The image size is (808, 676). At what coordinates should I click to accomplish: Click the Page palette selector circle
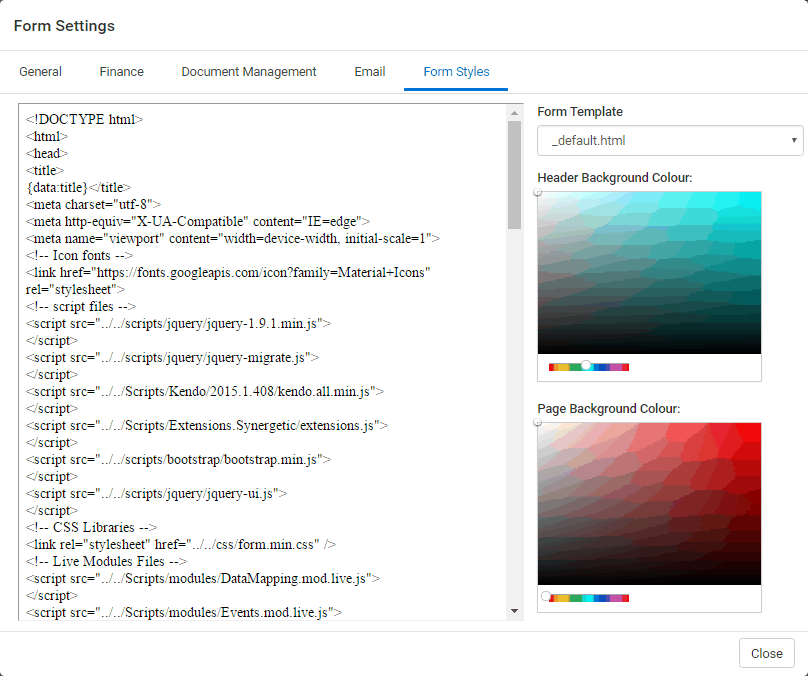pyautogui.click(x=538, y=423)
